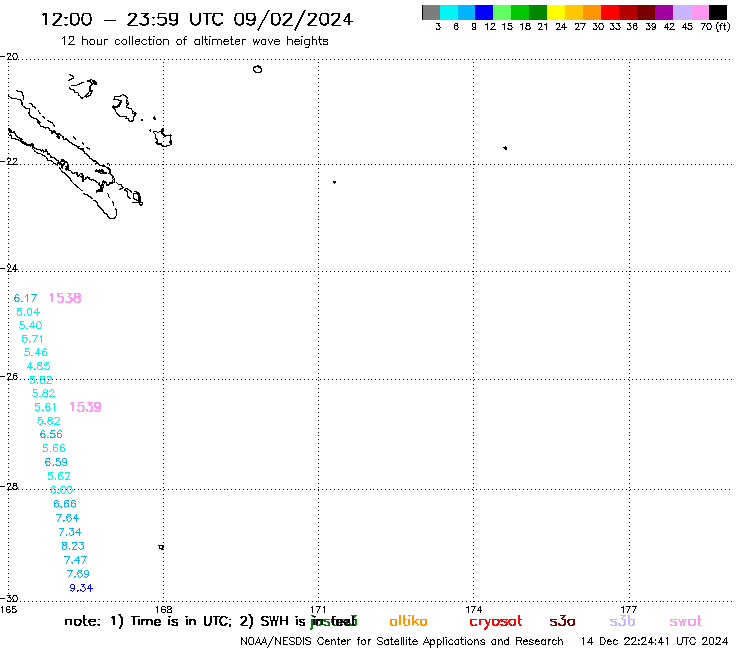This screenshot has height=650, width=740.
Task: Click the longitude axis label 174
Action: 474,610
